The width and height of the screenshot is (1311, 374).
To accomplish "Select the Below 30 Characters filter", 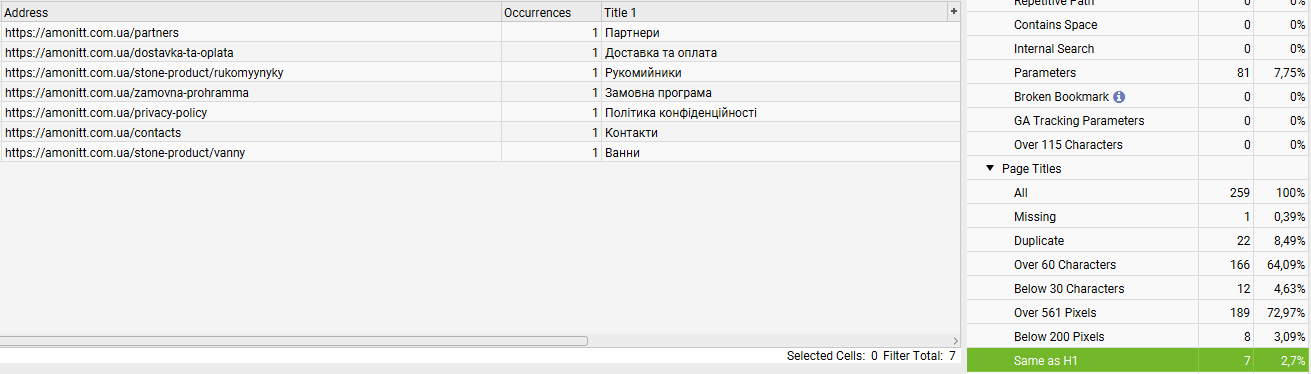I will tap(1139, 288).
